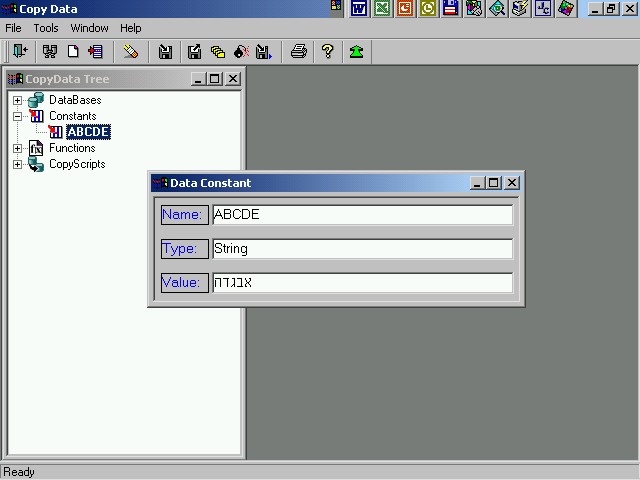This screenshot has width=640, height=480.
Task: Click the printer icon in the toolbar
Action: tap(298, 52)
